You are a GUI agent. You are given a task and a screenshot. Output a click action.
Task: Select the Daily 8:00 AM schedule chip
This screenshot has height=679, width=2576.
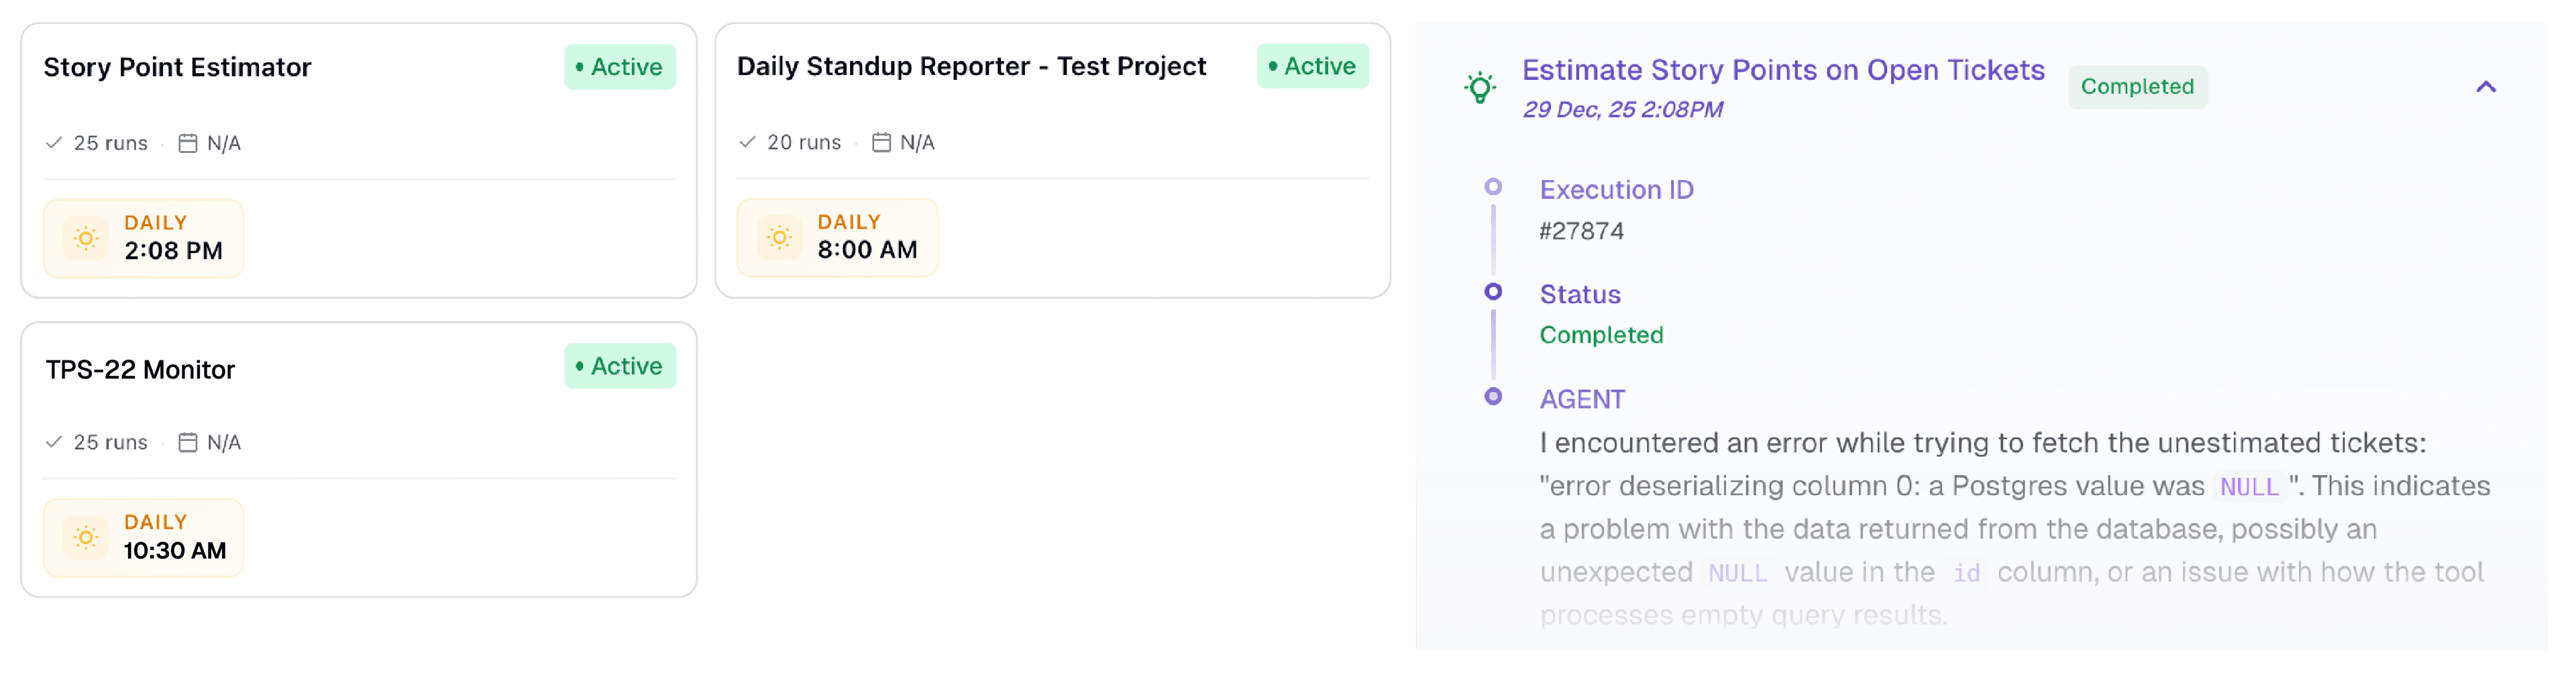point(837,238)
